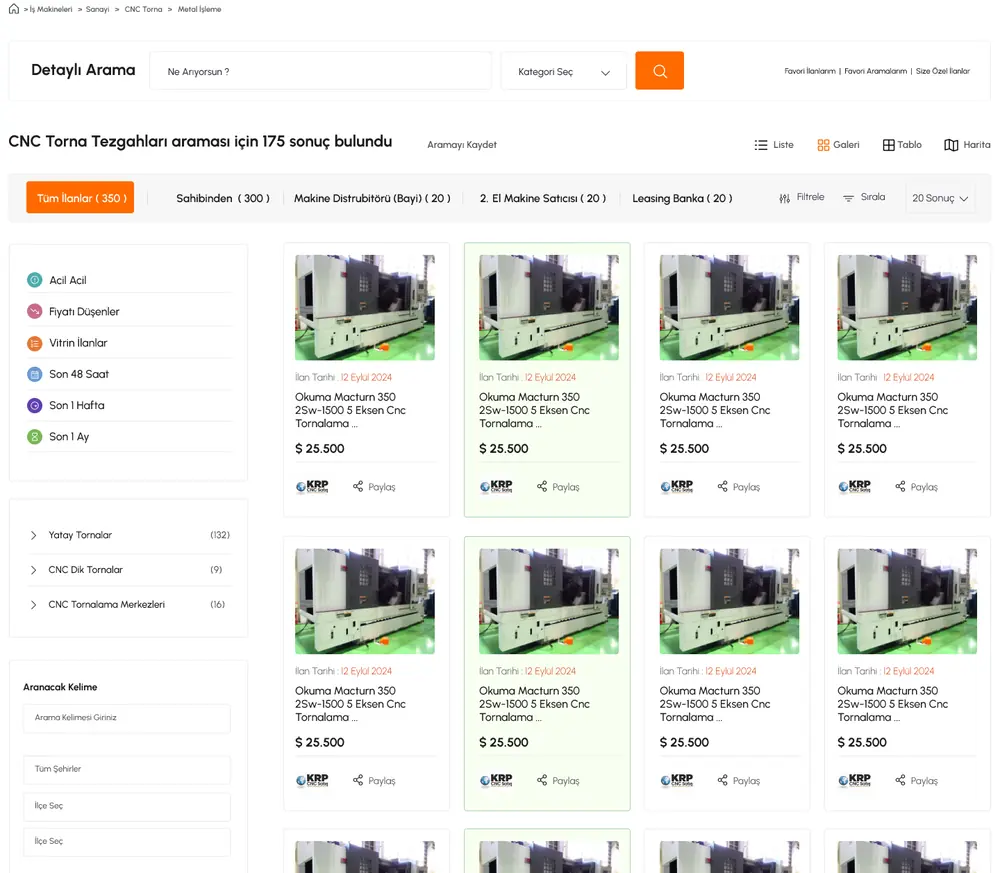The width and height of the screenshot is (1000, 873).
Task: Select the Leasing Banka (20) tab
Action: (x=682, y=198)
